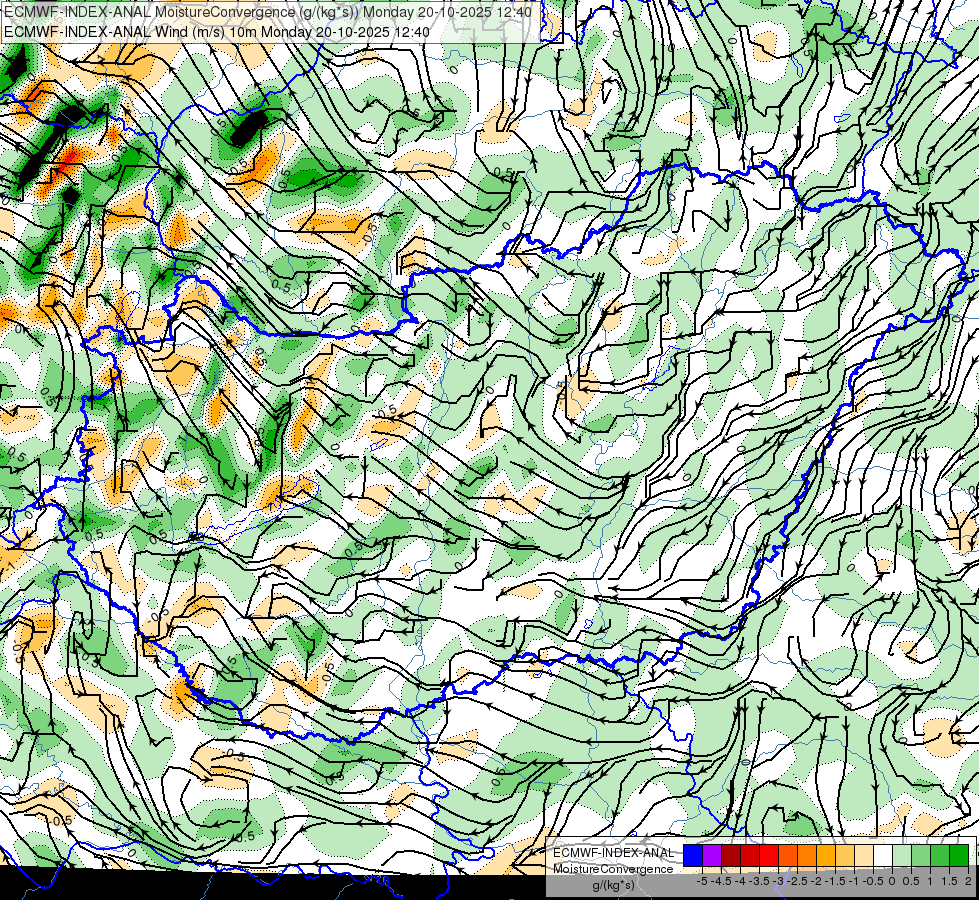The height and width of the screenshot is (900, 979).
Task: Pick the darkest green legend swatch
Action: (959, 855)
